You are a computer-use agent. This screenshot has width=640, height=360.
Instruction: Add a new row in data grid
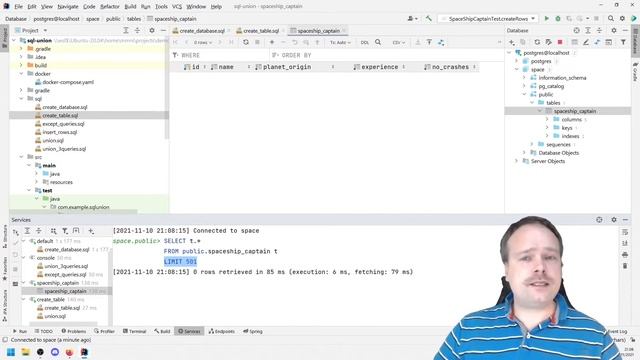pyautogui.click(x=272, y=42)
